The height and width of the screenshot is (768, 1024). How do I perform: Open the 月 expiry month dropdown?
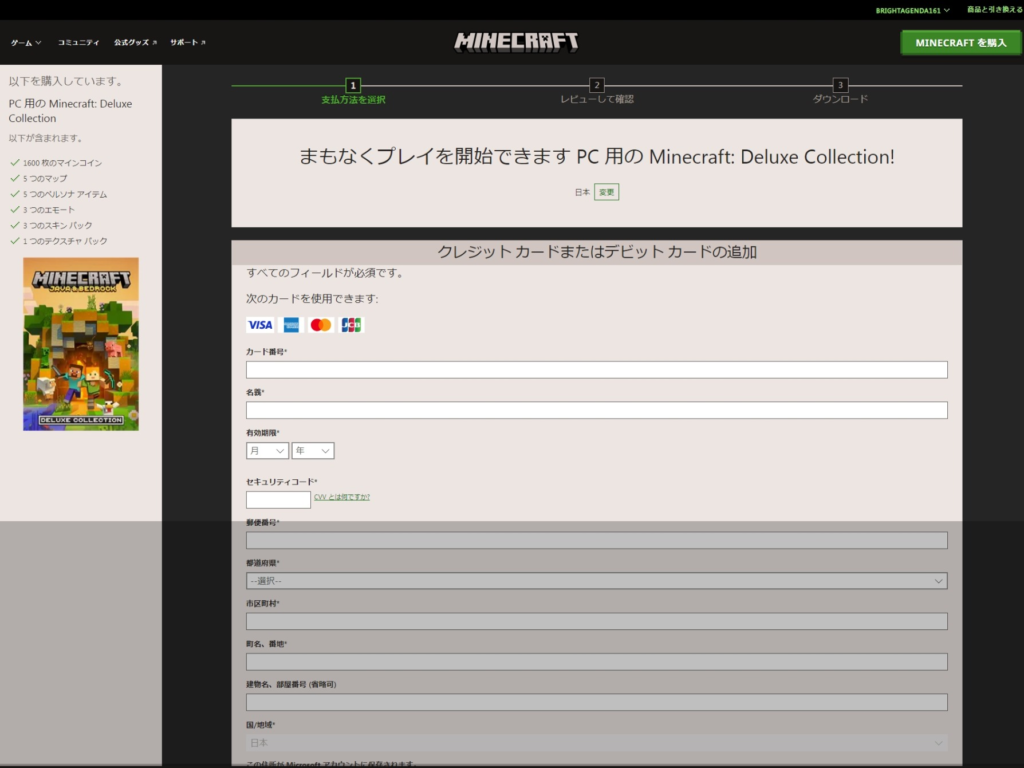tap(267, 451)
